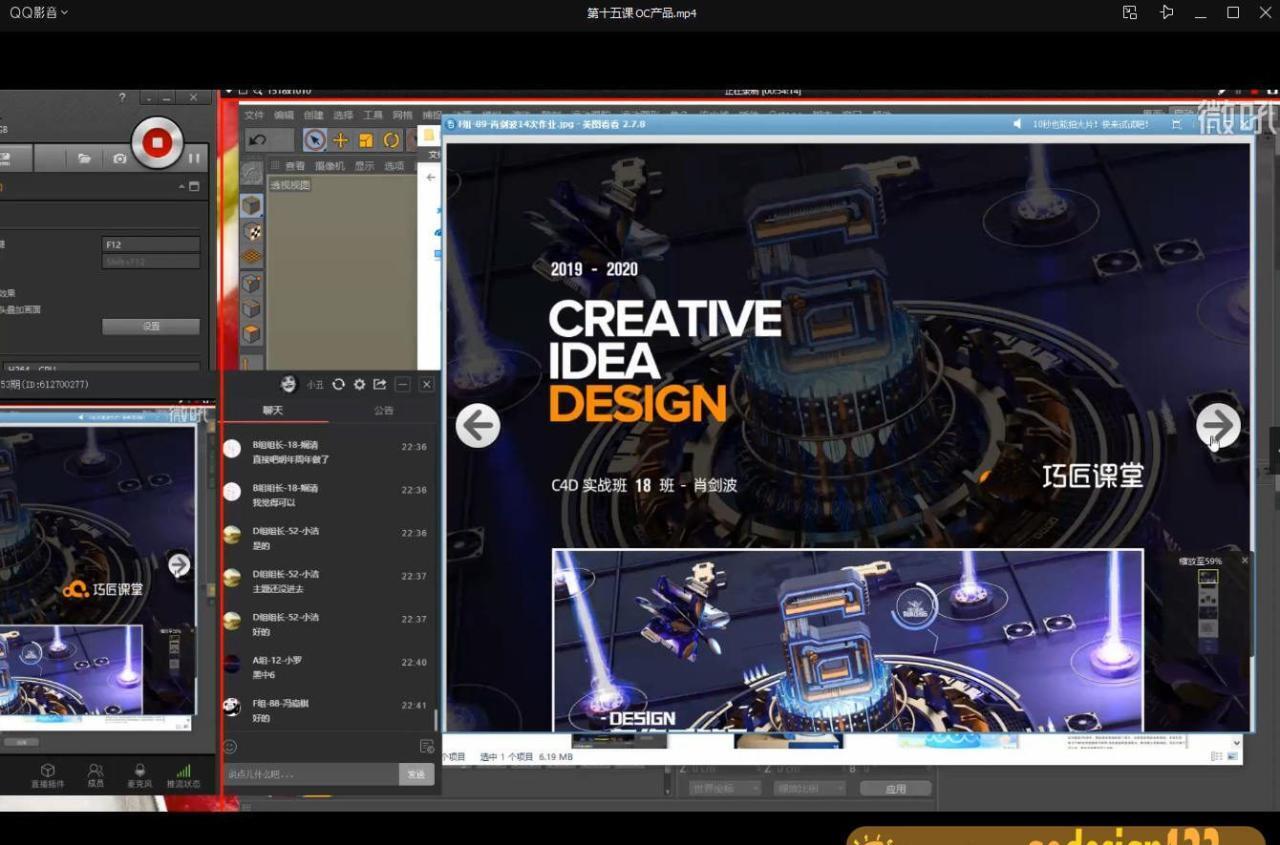Open the viewport 查看 menu
1280x845 pixels.
click(x=295, y=166)
